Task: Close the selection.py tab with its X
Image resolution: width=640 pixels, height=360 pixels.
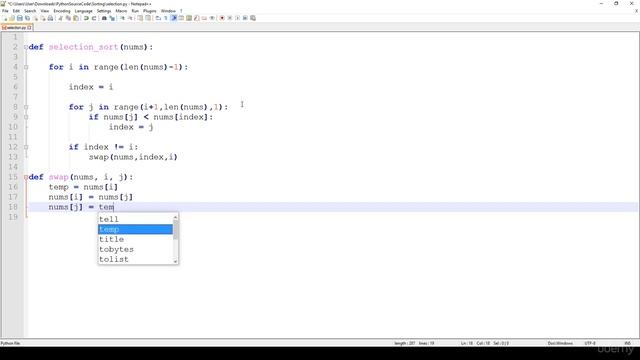Action: (30, 27)
